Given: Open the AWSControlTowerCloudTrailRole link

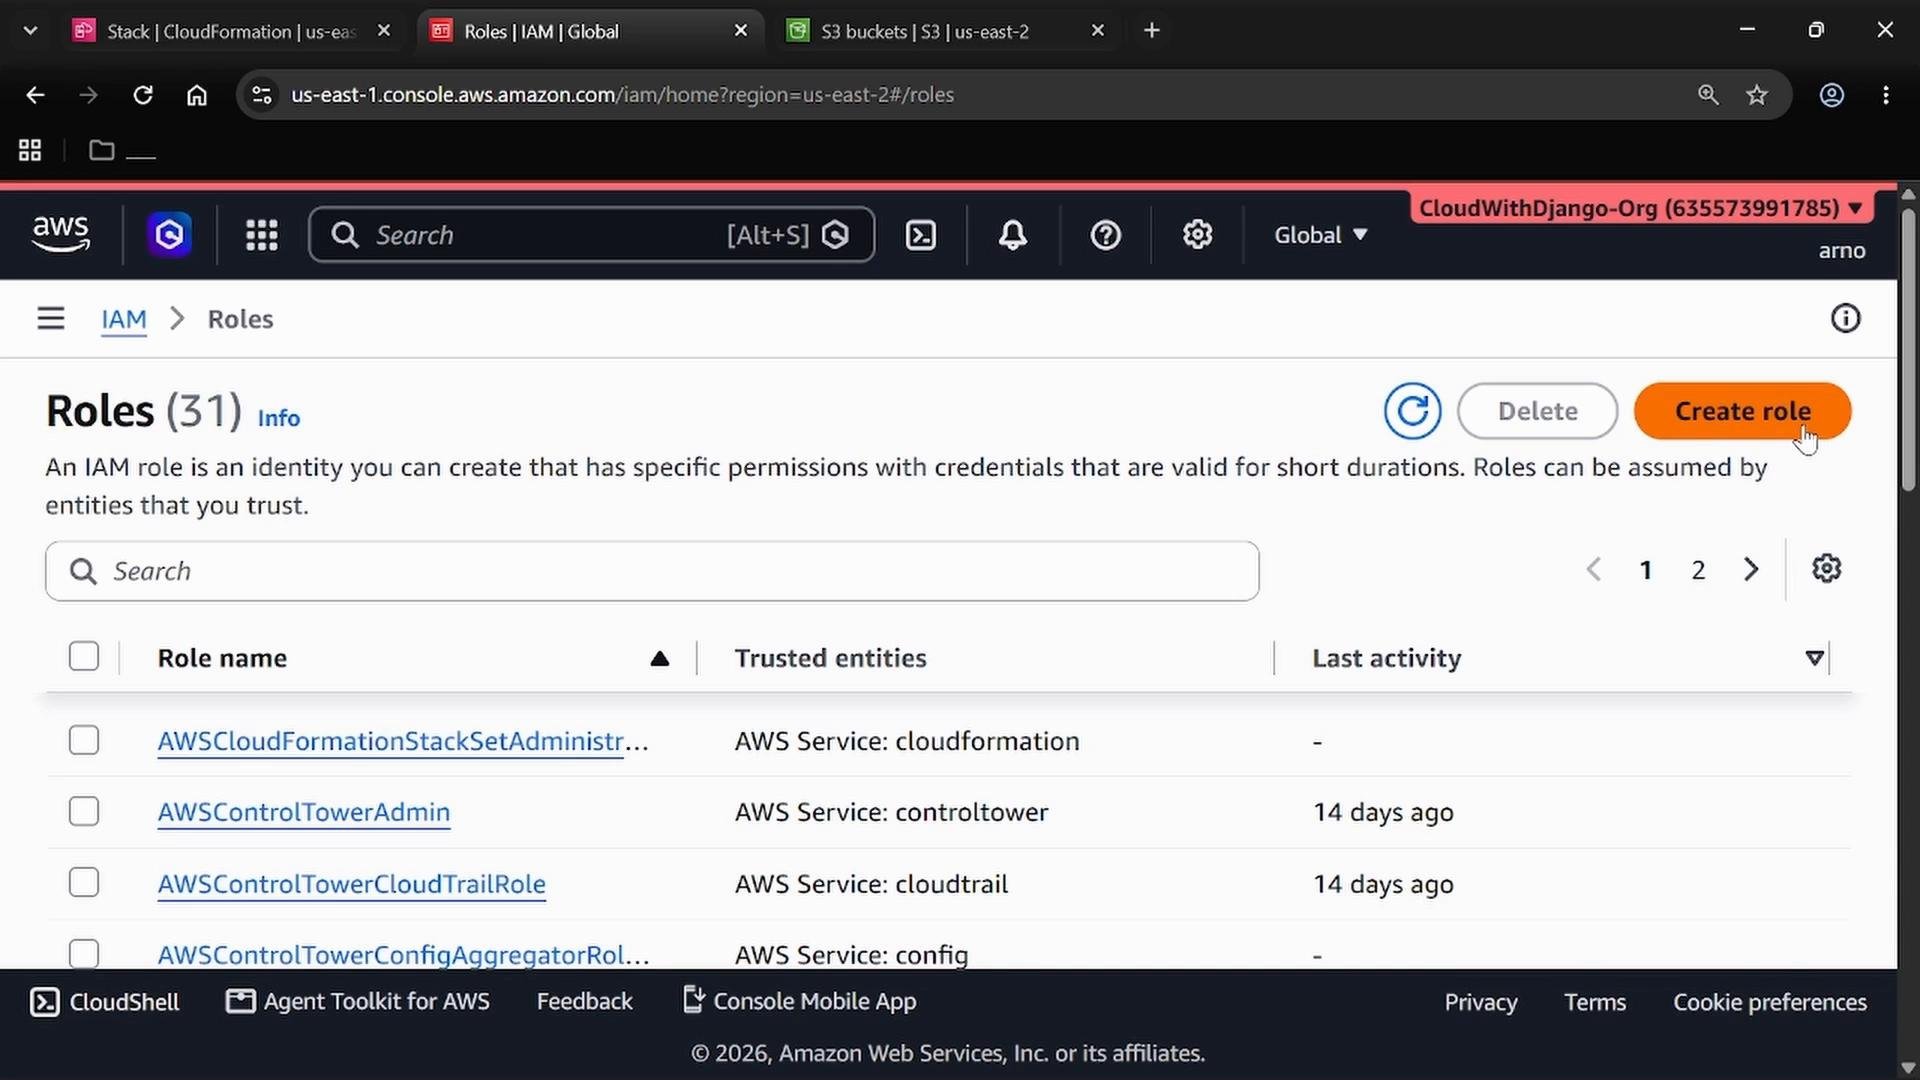Looking at the screenshot, I should click(x=352, y=884).
